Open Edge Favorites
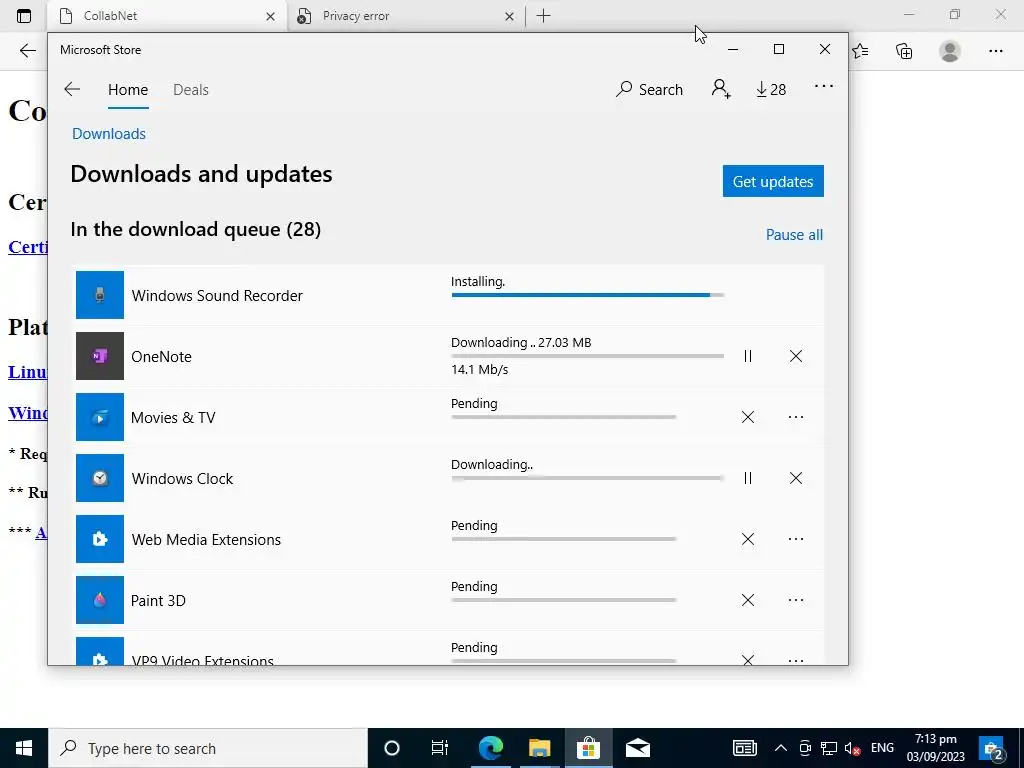Viewport: 1024px width, 768px height. point(861,51)
